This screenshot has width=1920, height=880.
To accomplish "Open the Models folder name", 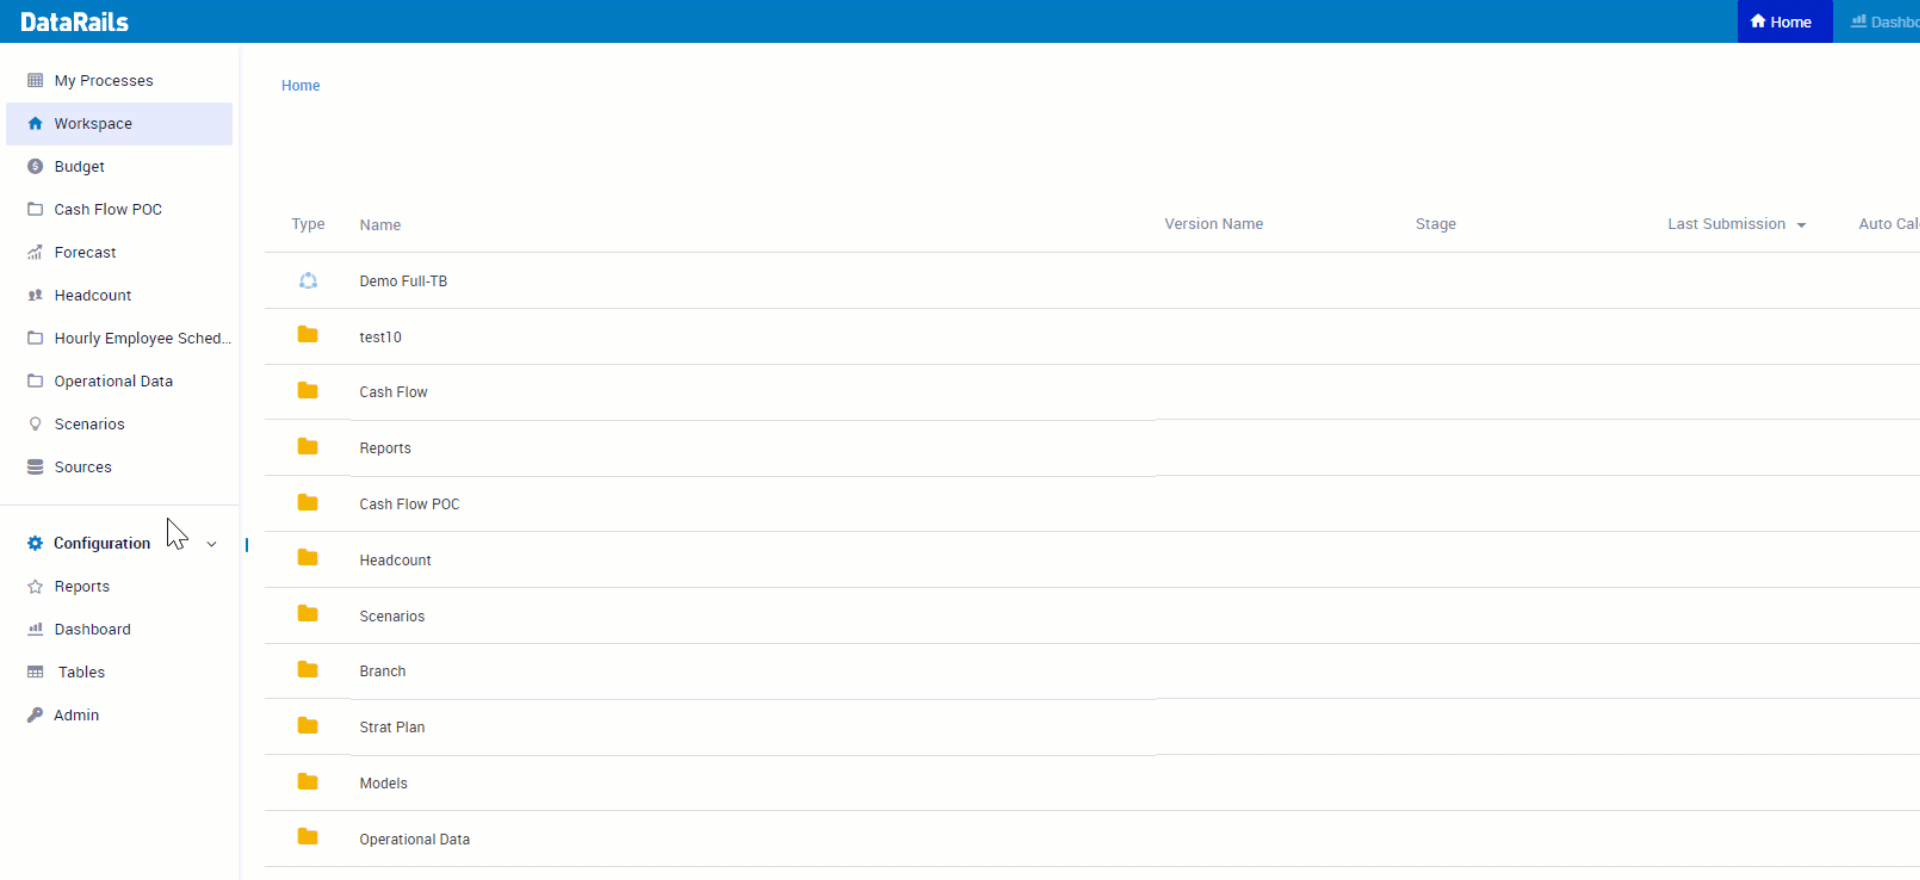I will [383, 783].
